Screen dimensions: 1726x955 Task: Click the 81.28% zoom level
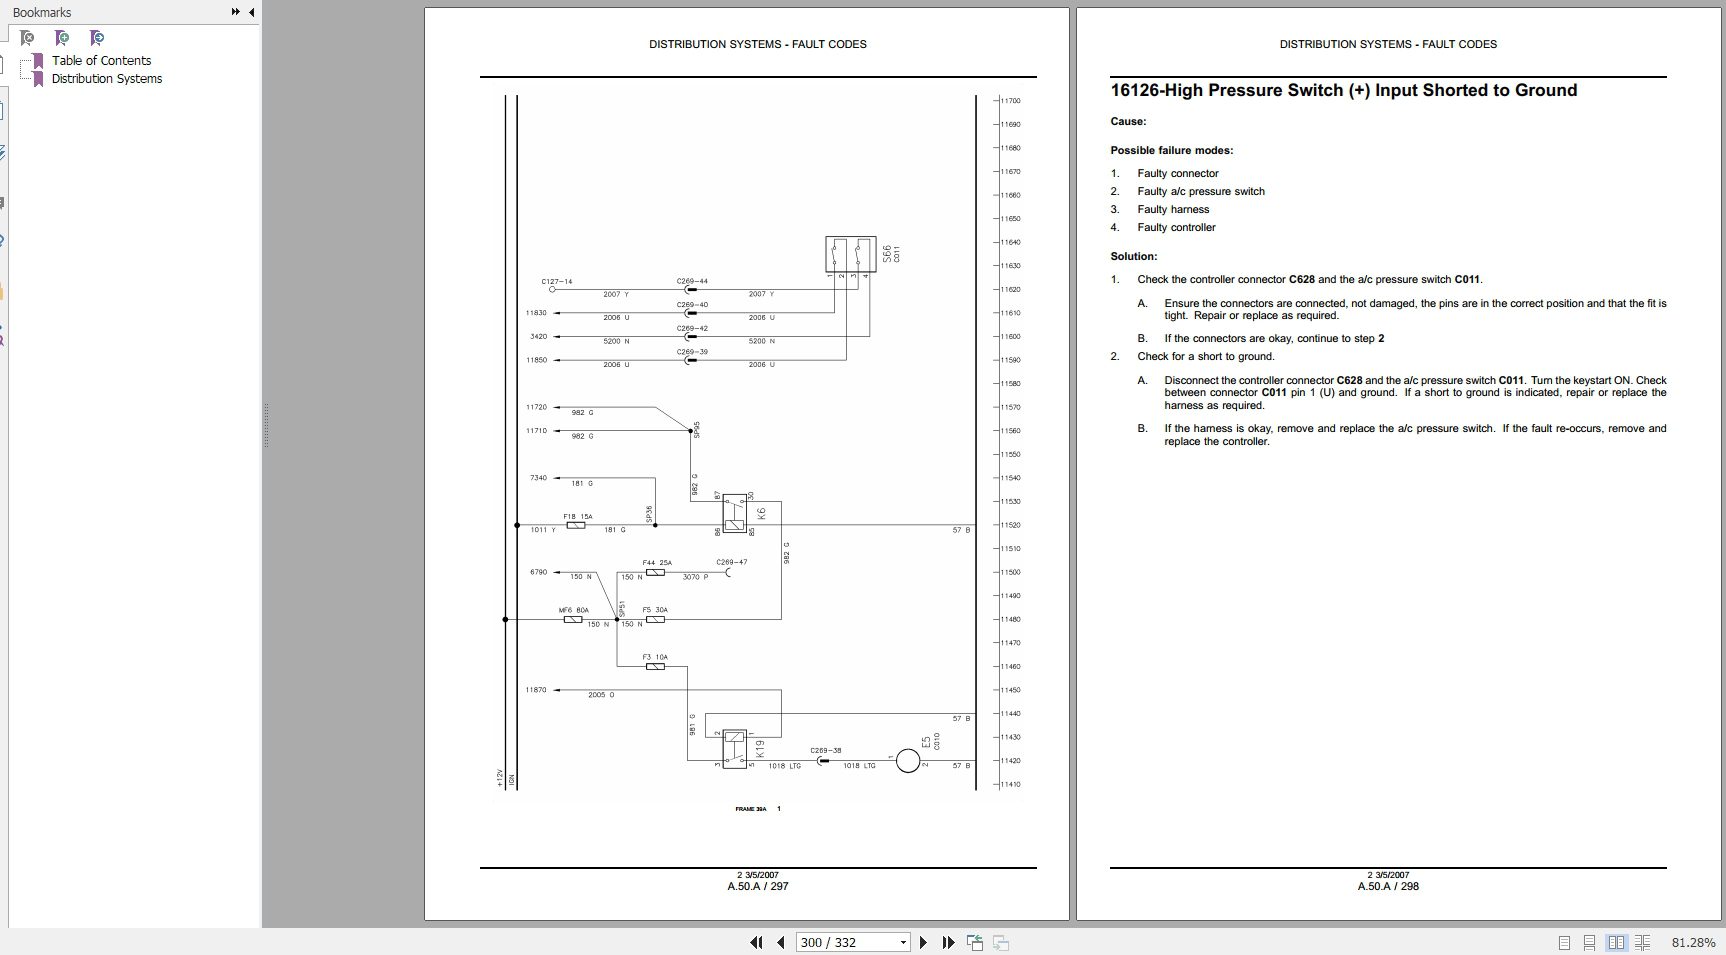1693,942
